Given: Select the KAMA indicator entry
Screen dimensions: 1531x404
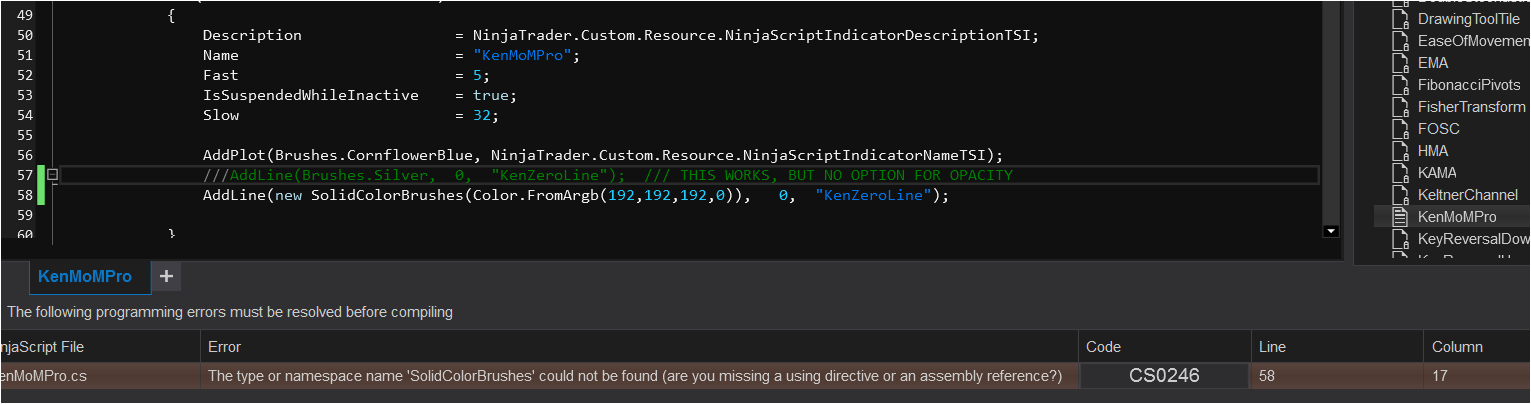Looking at the screenshot, I should click(x=1437, y=173).
